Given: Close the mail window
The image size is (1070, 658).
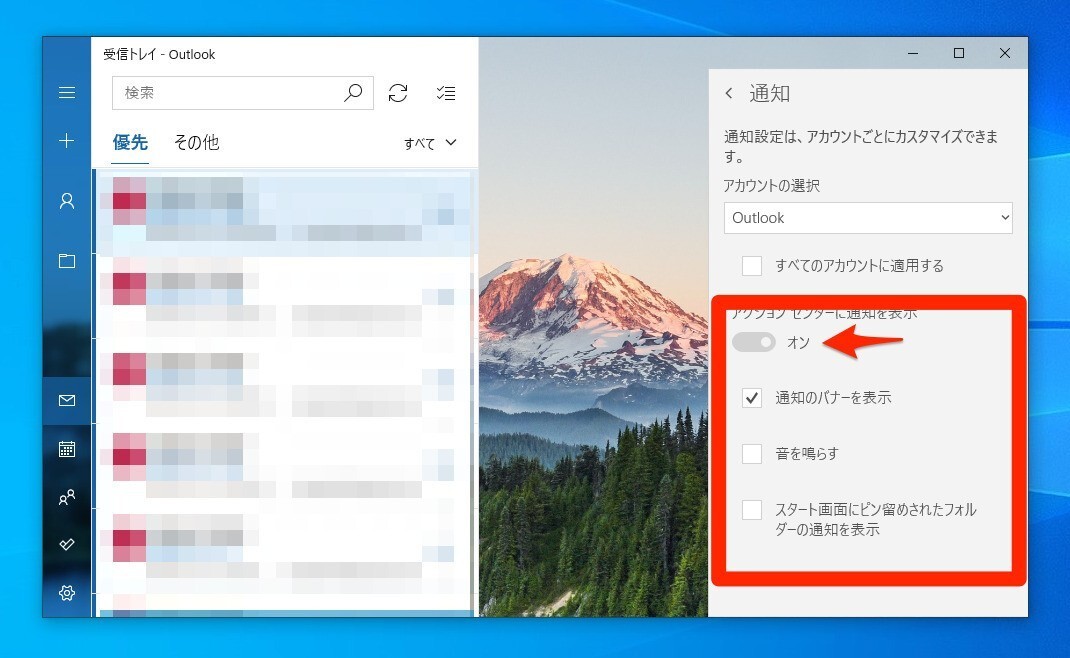Looking at the screenshot, I should pyautogui.click(x=1004, y=53).
